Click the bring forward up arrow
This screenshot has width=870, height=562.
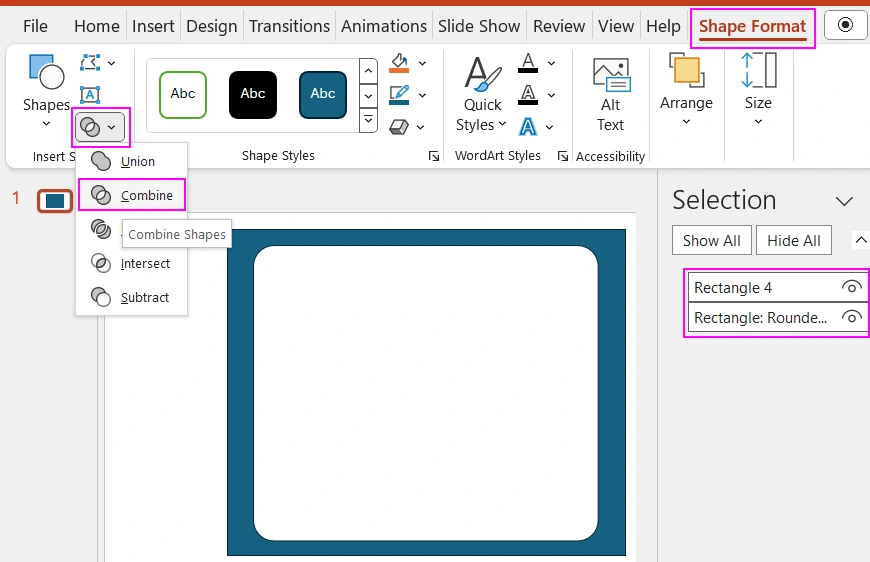[x=861, y=240]
